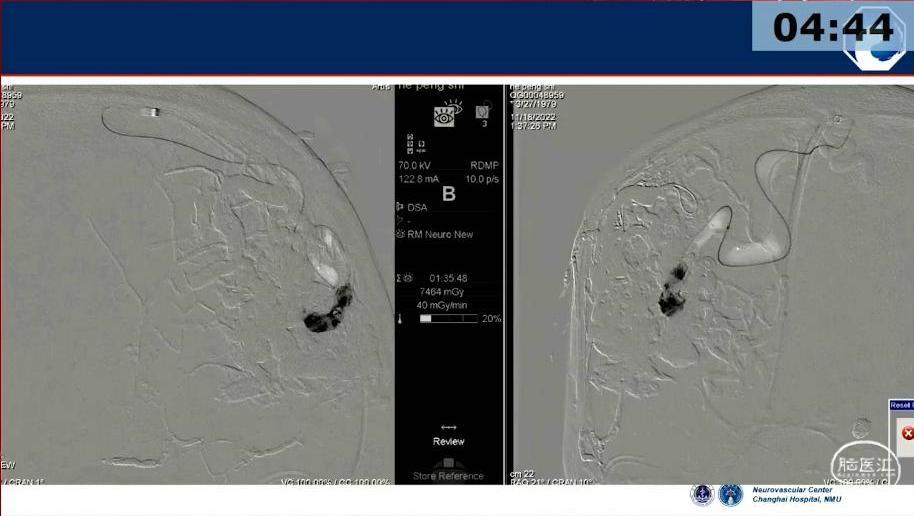Viewport: 914px width, 516px height.
Task: Click the small checkbox status icons cluster
Action: pyautogui.click(x=416, y=143)
